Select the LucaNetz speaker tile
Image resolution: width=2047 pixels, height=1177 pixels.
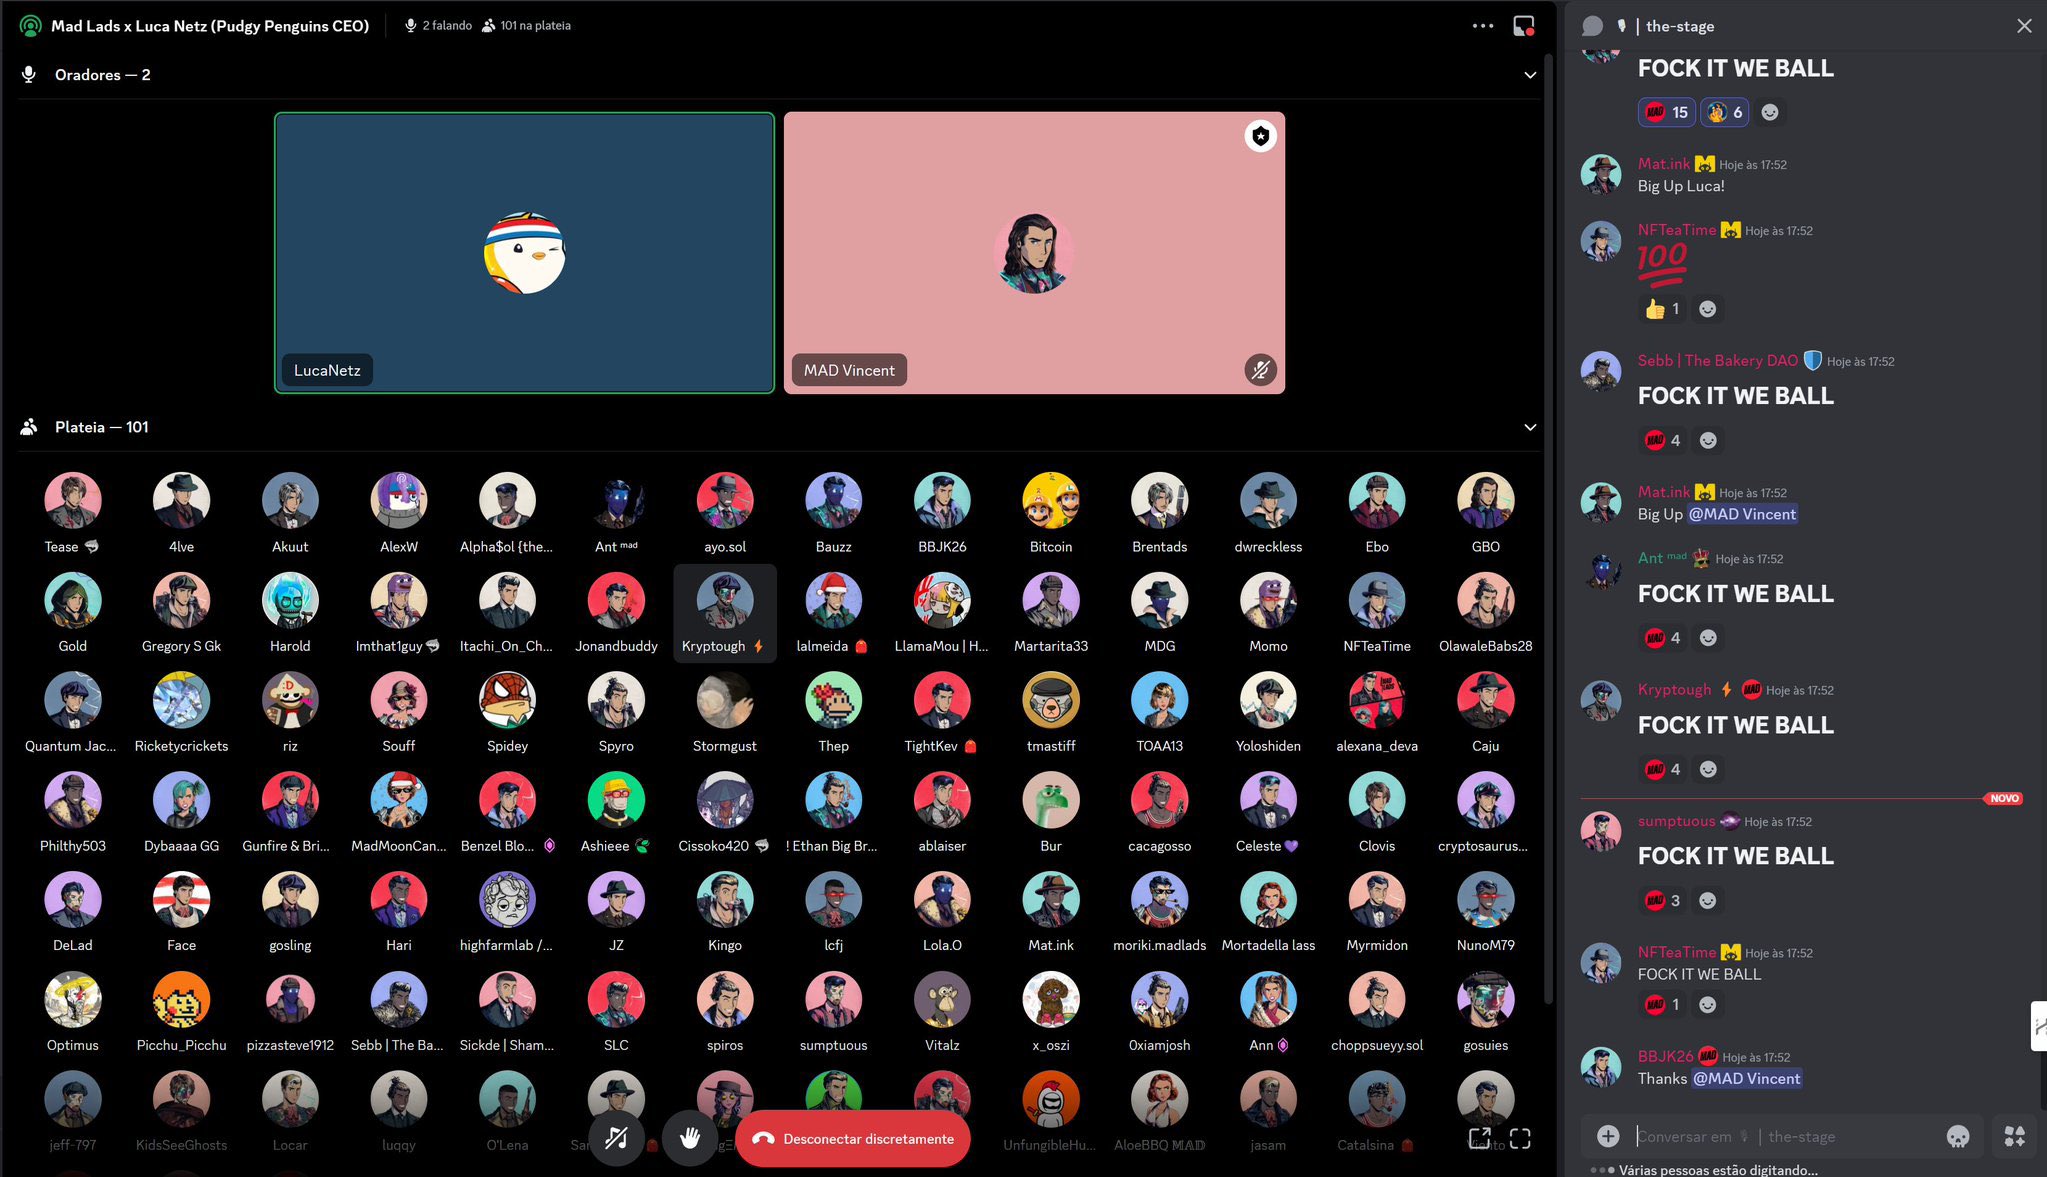(x=524, y=252)
